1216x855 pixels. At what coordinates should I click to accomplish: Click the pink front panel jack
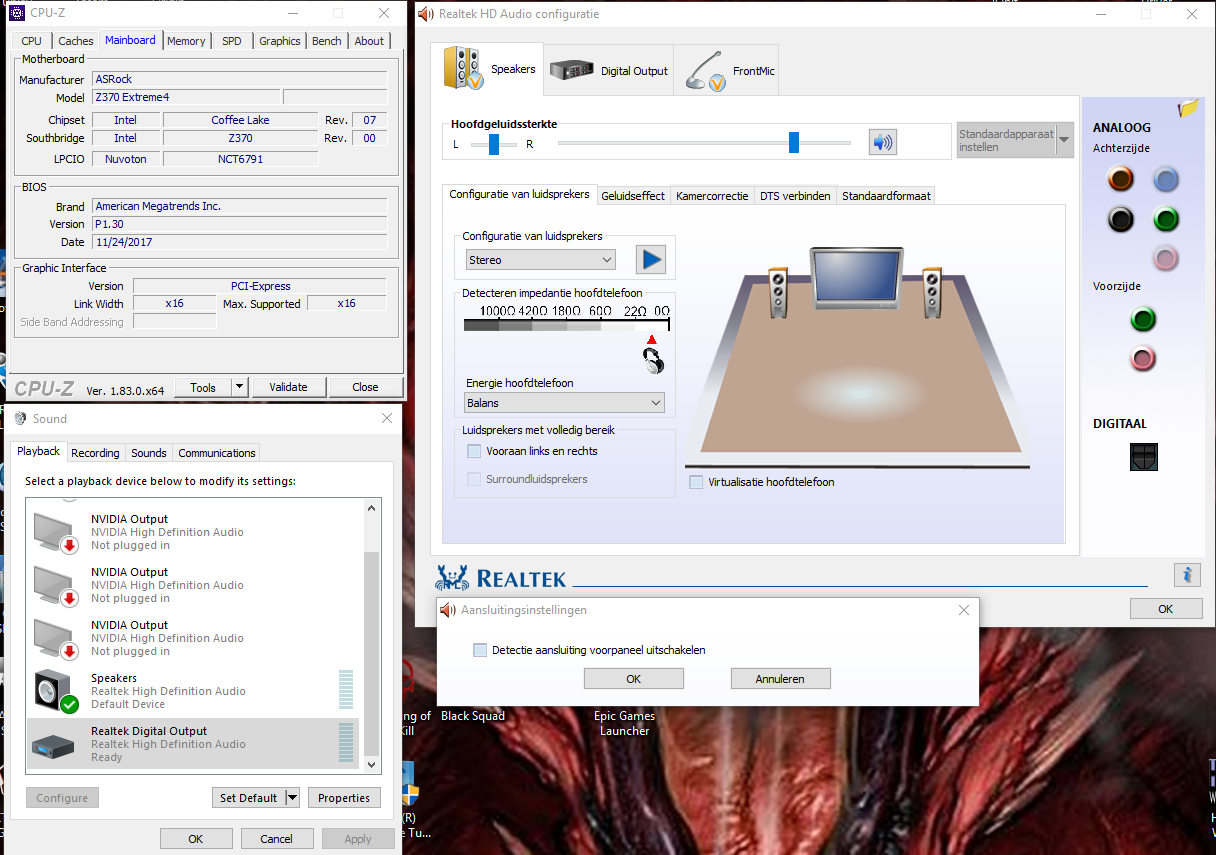pos(1143,358)
